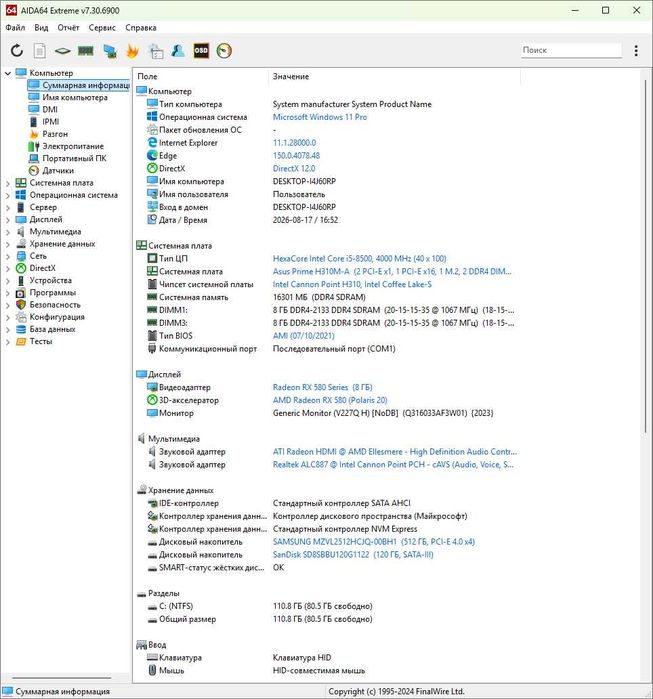This screenshot has width=653, height=699.
Task: Open the report wizard documents icon
Action: coord(156,51)
